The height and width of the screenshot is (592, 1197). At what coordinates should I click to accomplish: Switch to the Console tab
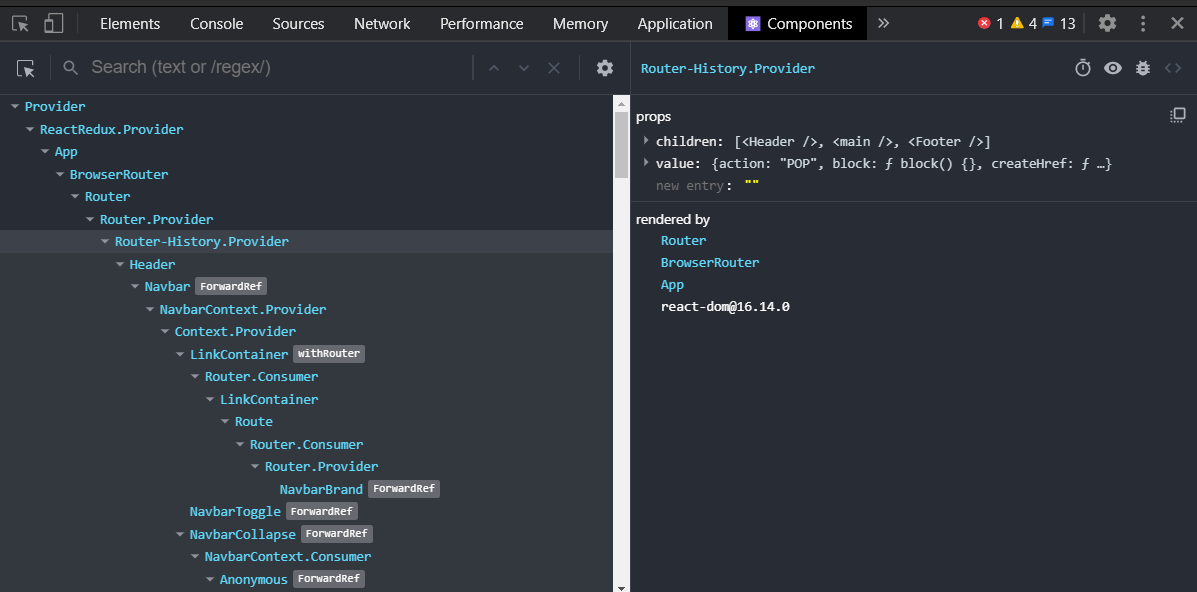click(x=216, y=24)
